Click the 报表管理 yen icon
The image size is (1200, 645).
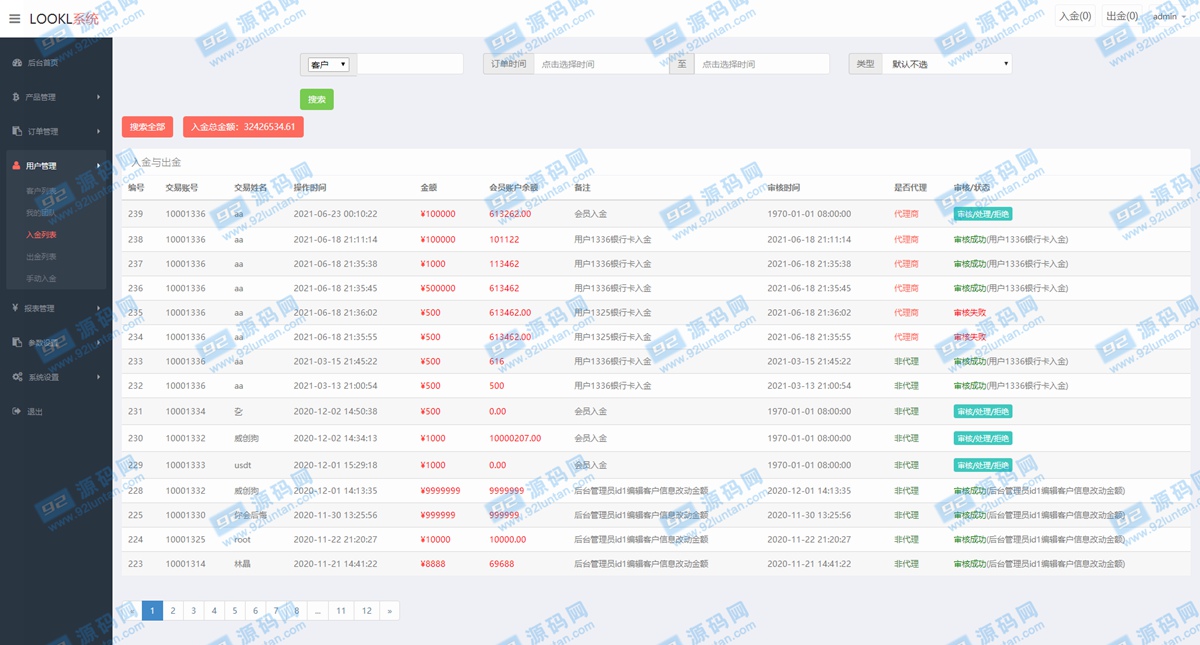tap(17, 308)
